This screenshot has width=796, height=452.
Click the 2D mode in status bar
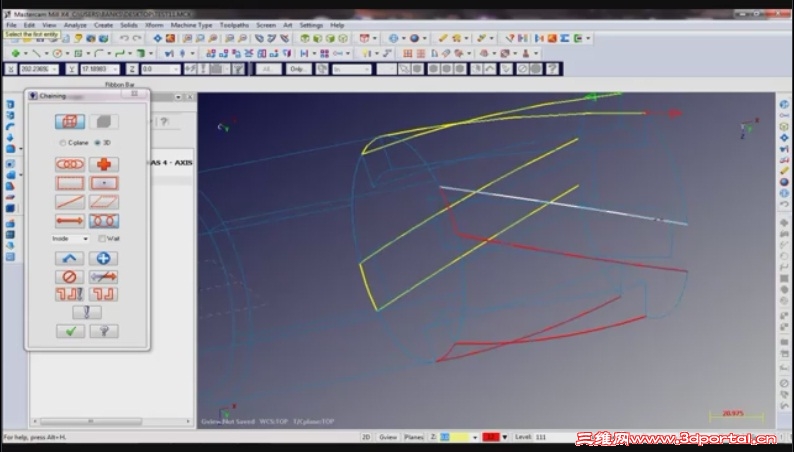pyautogui.click(x=366, y=437)
